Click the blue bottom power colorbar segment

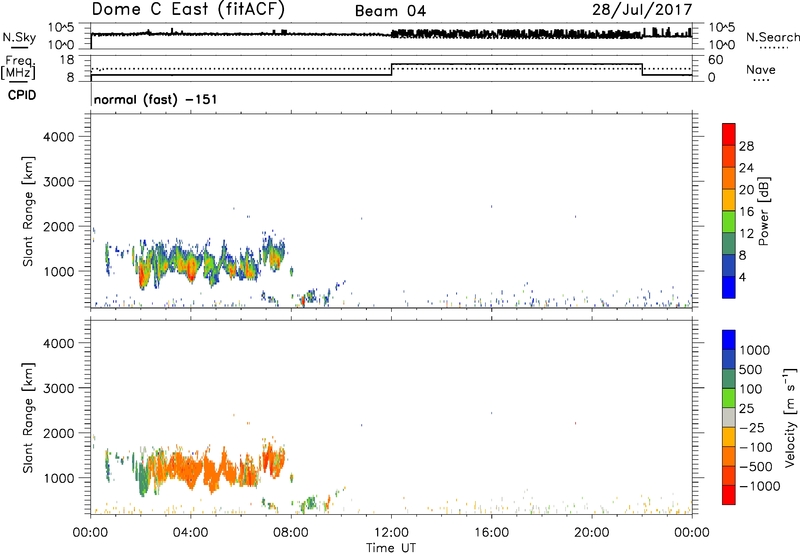coord(729,287)
